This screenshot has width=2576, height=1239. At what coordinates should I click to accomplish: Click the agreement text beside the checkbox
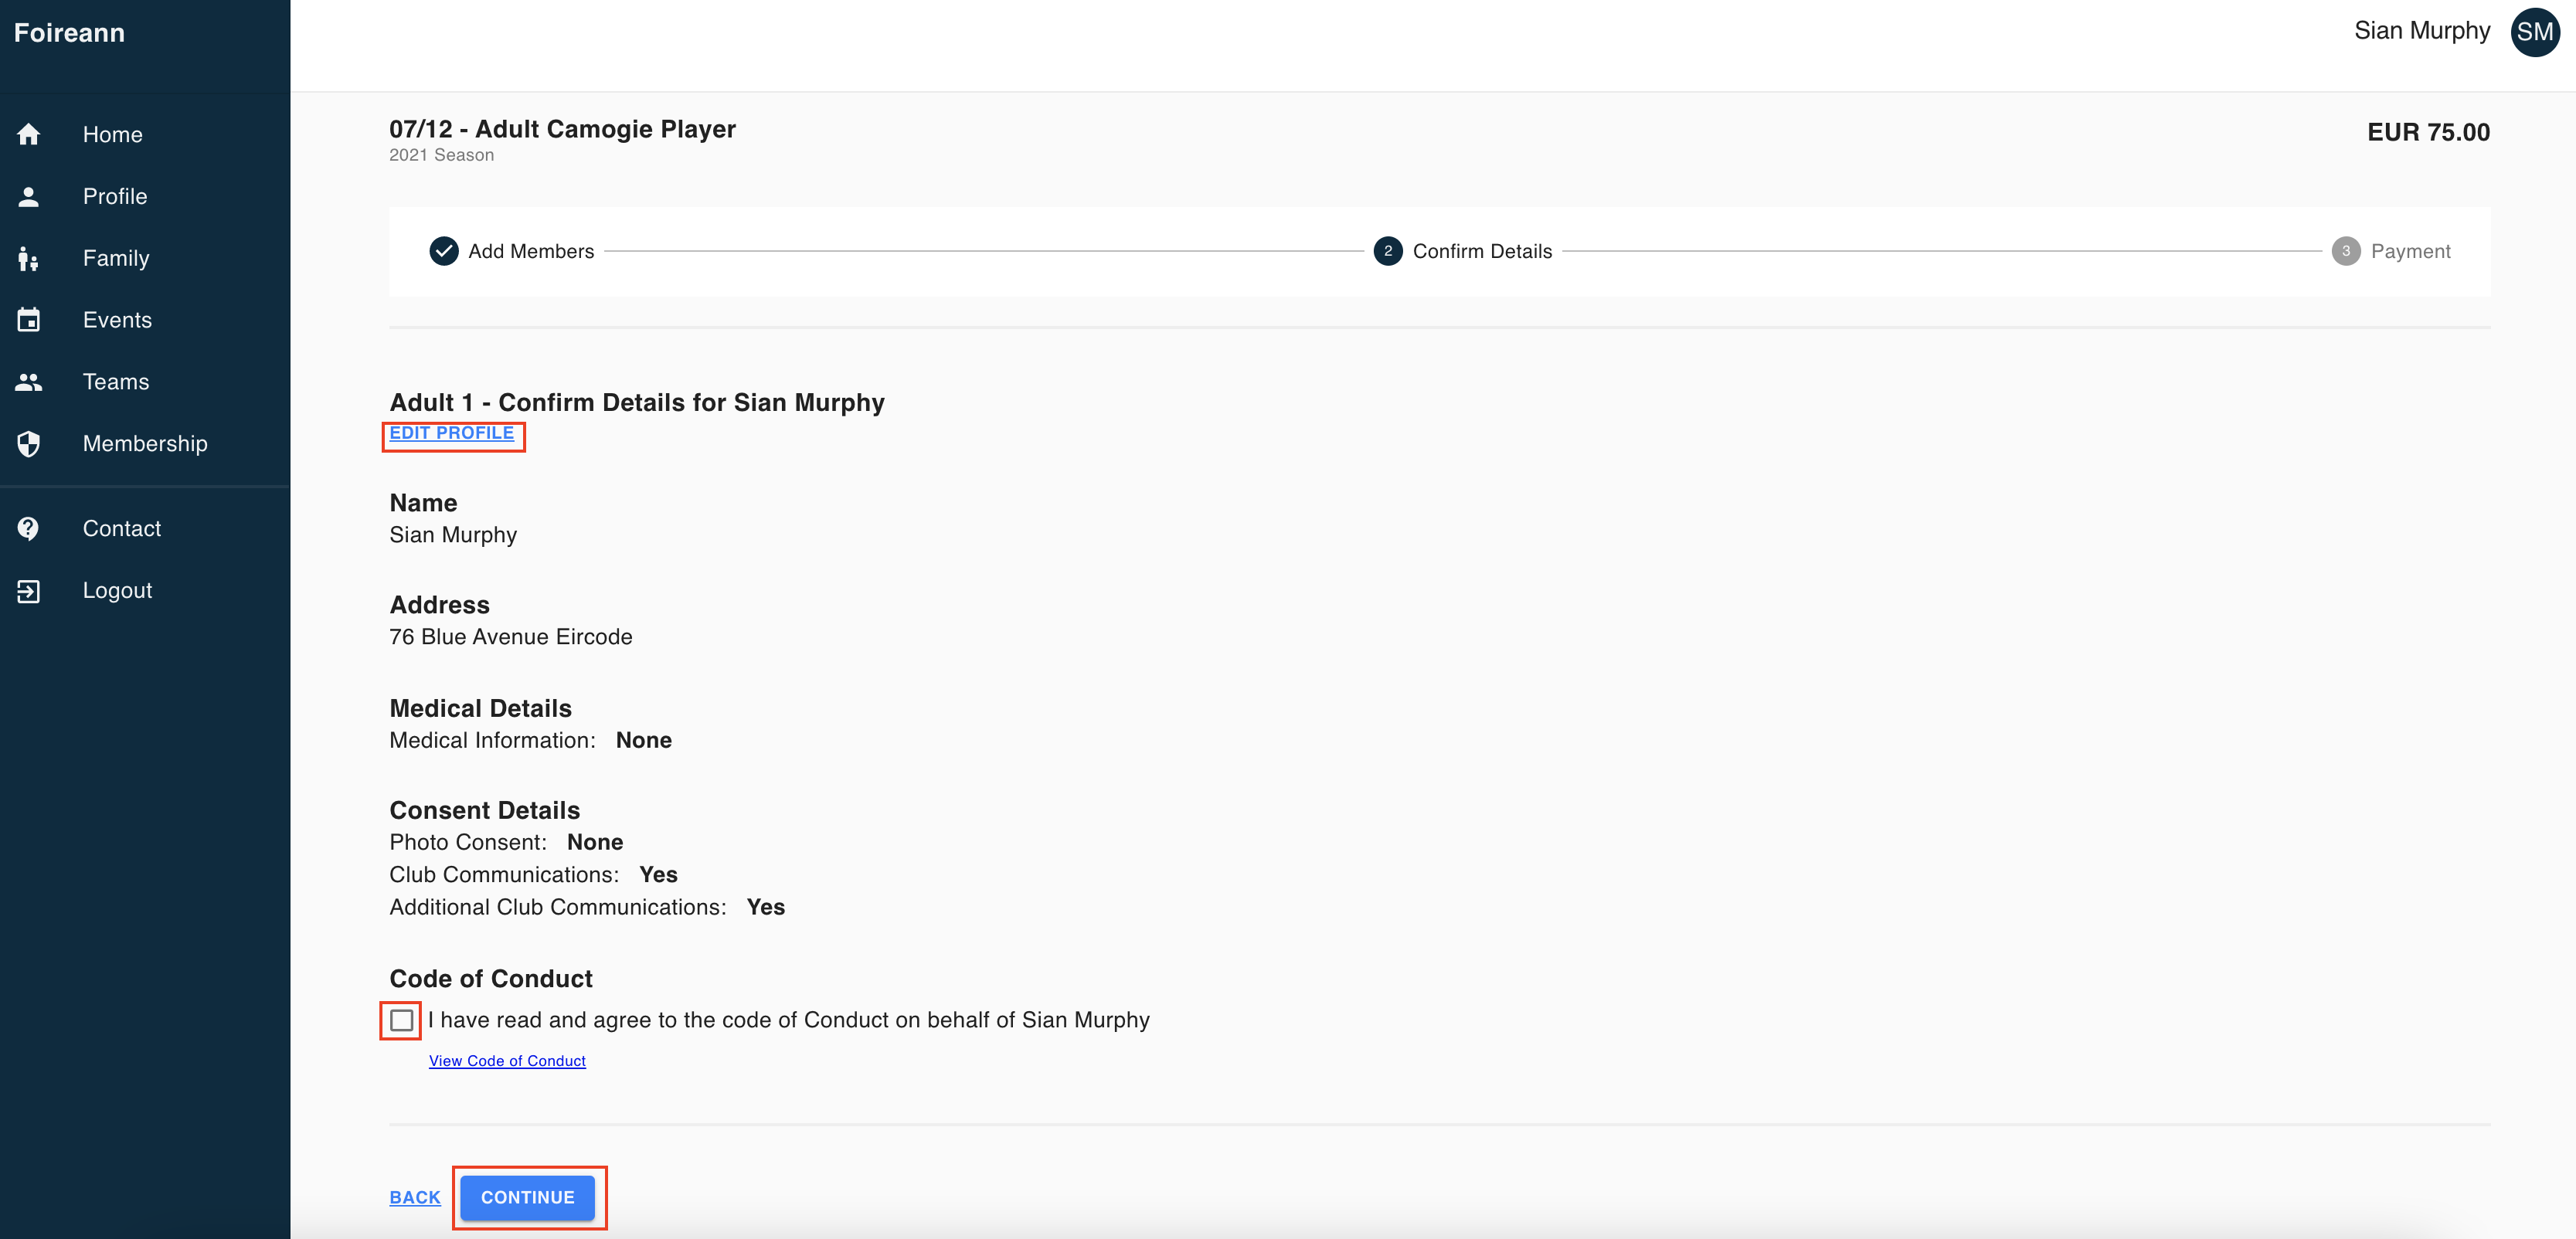(x=788, y=1020)
